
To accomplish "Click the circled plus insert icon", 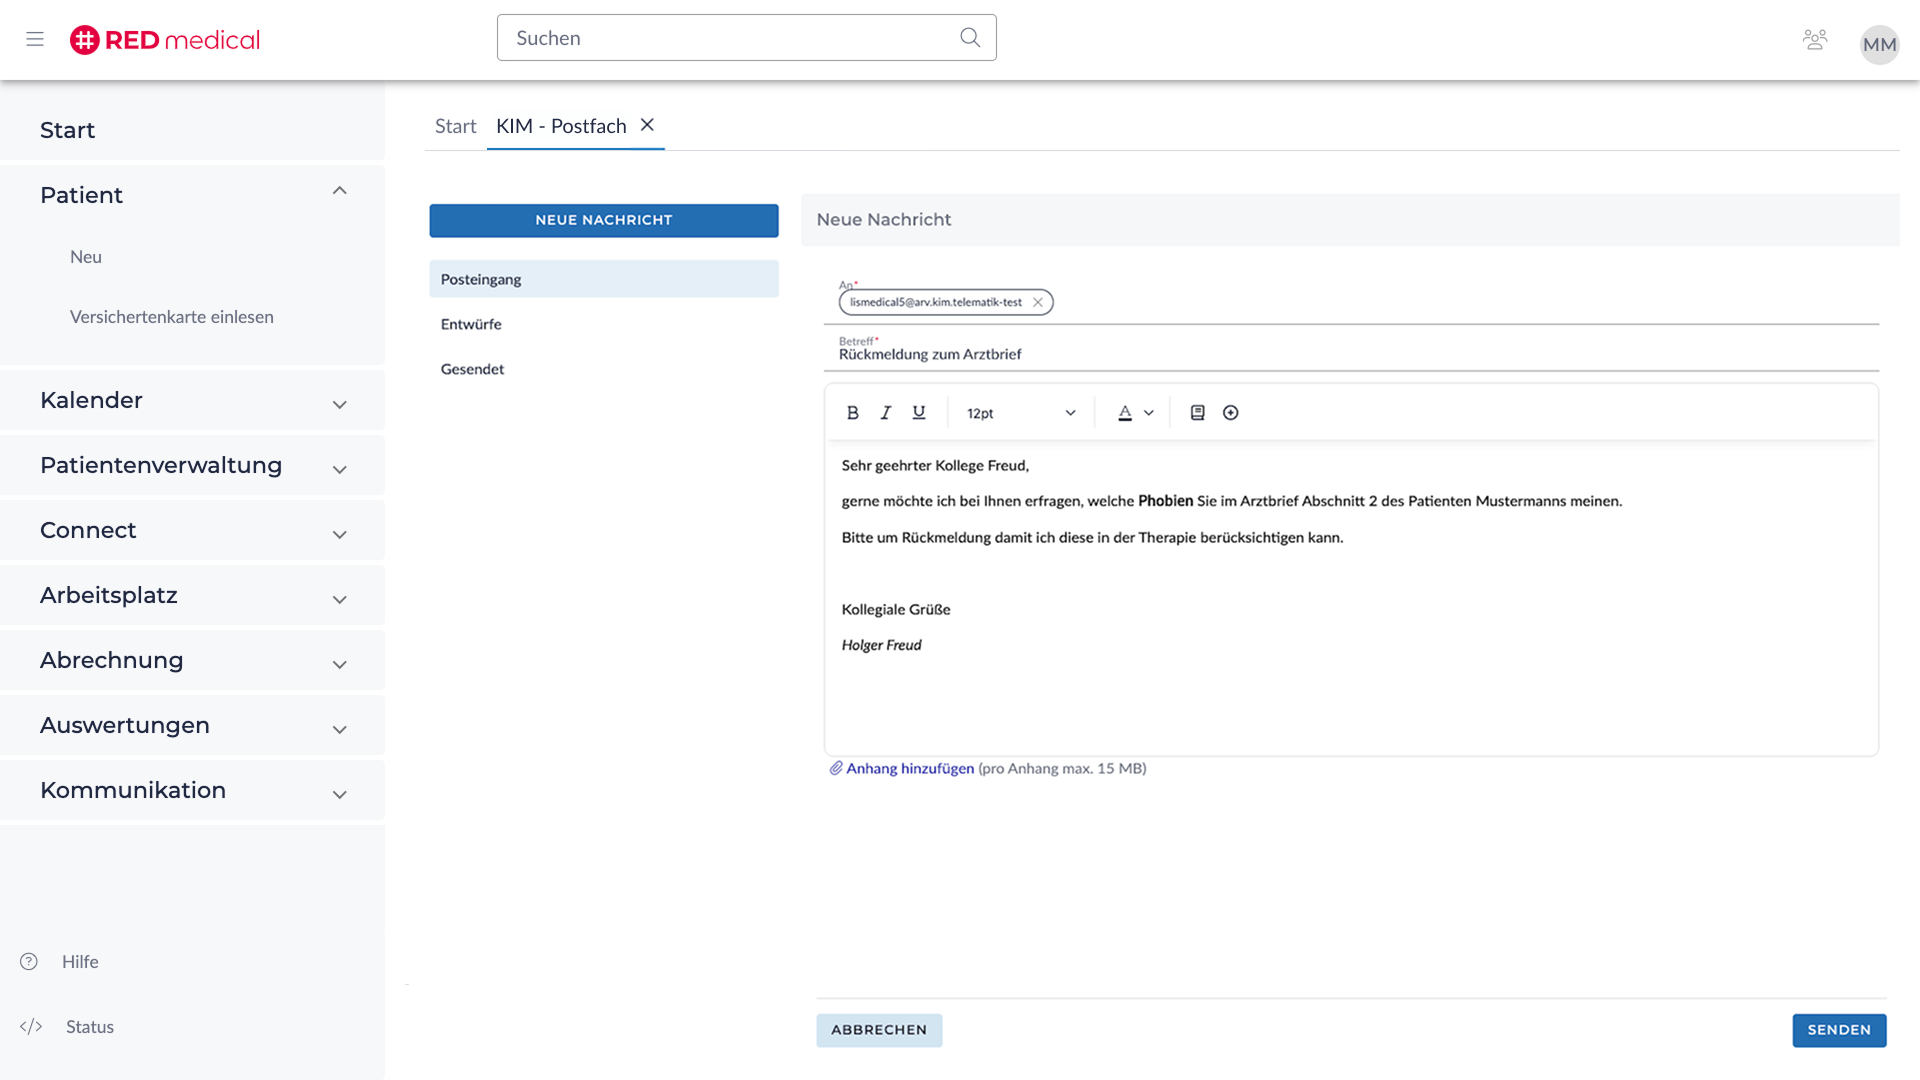I will click(x=1231, y=413).
